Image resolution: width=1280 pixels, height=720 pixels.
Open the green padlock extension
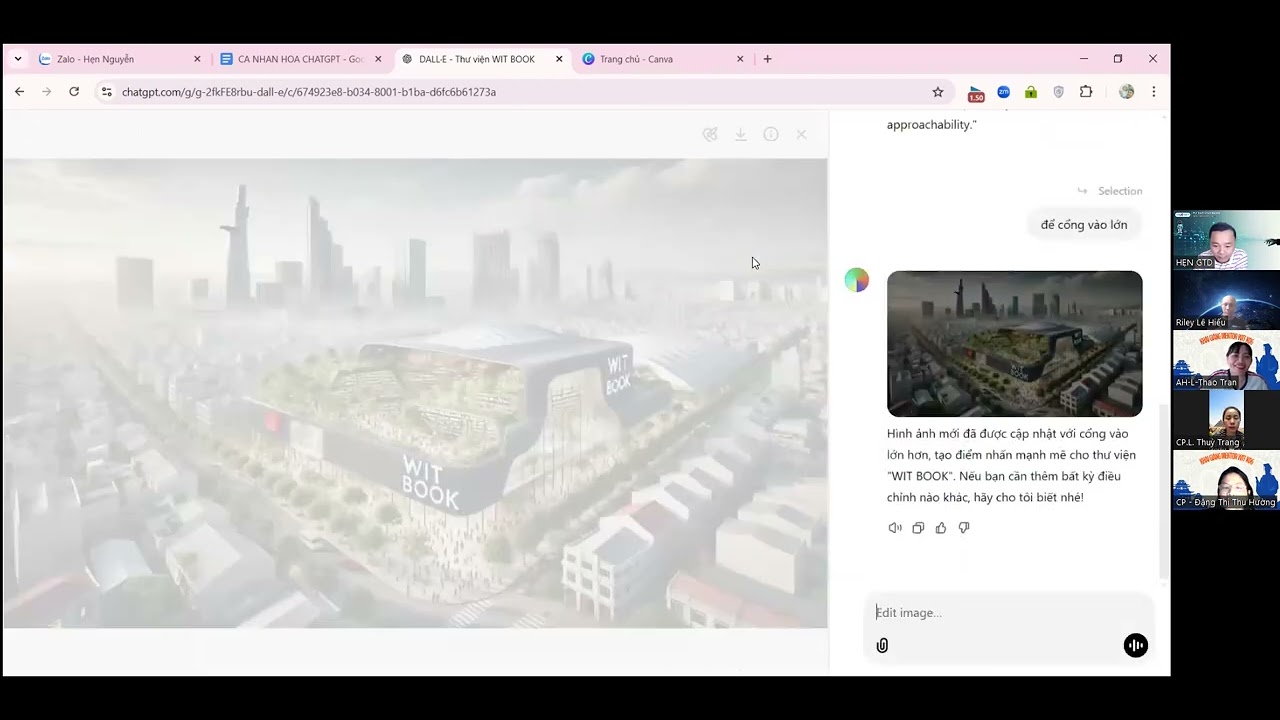click(x=1031, y=92)
